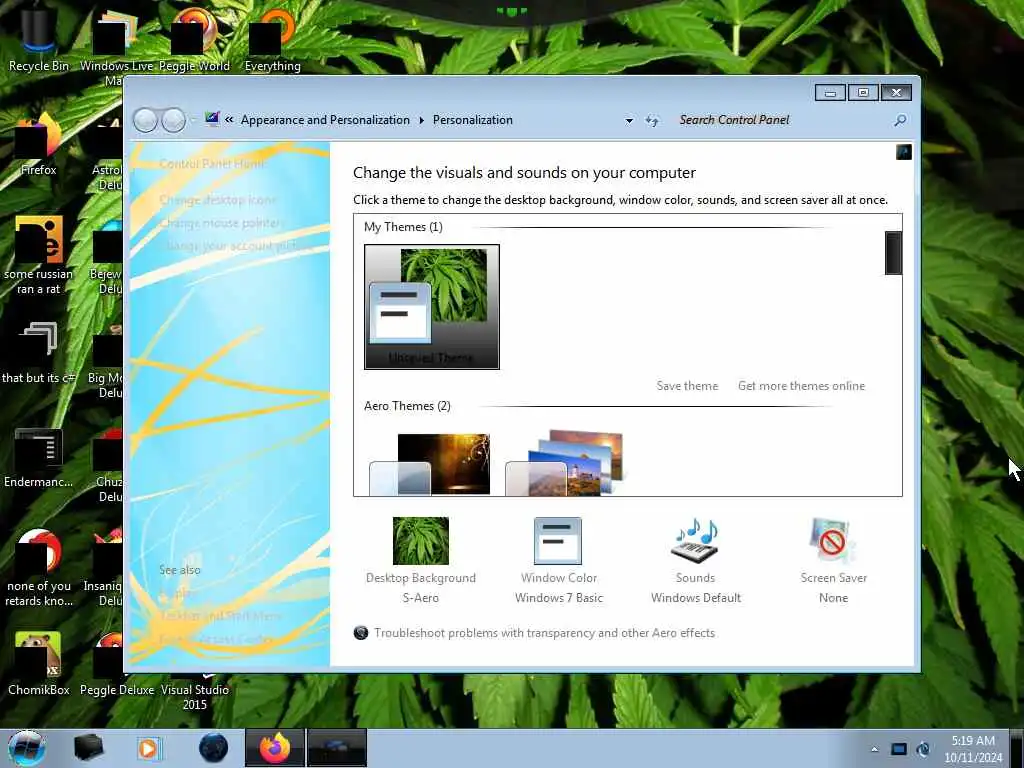
Task: Open Screen Saver settings icon
Action: [833, 541]
